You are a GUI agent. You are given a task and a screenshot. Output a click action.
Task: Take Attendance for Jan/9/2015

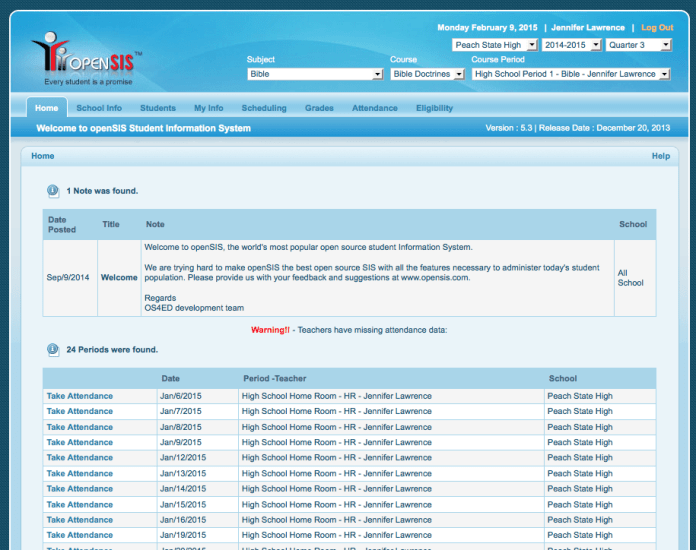point(80,442)
